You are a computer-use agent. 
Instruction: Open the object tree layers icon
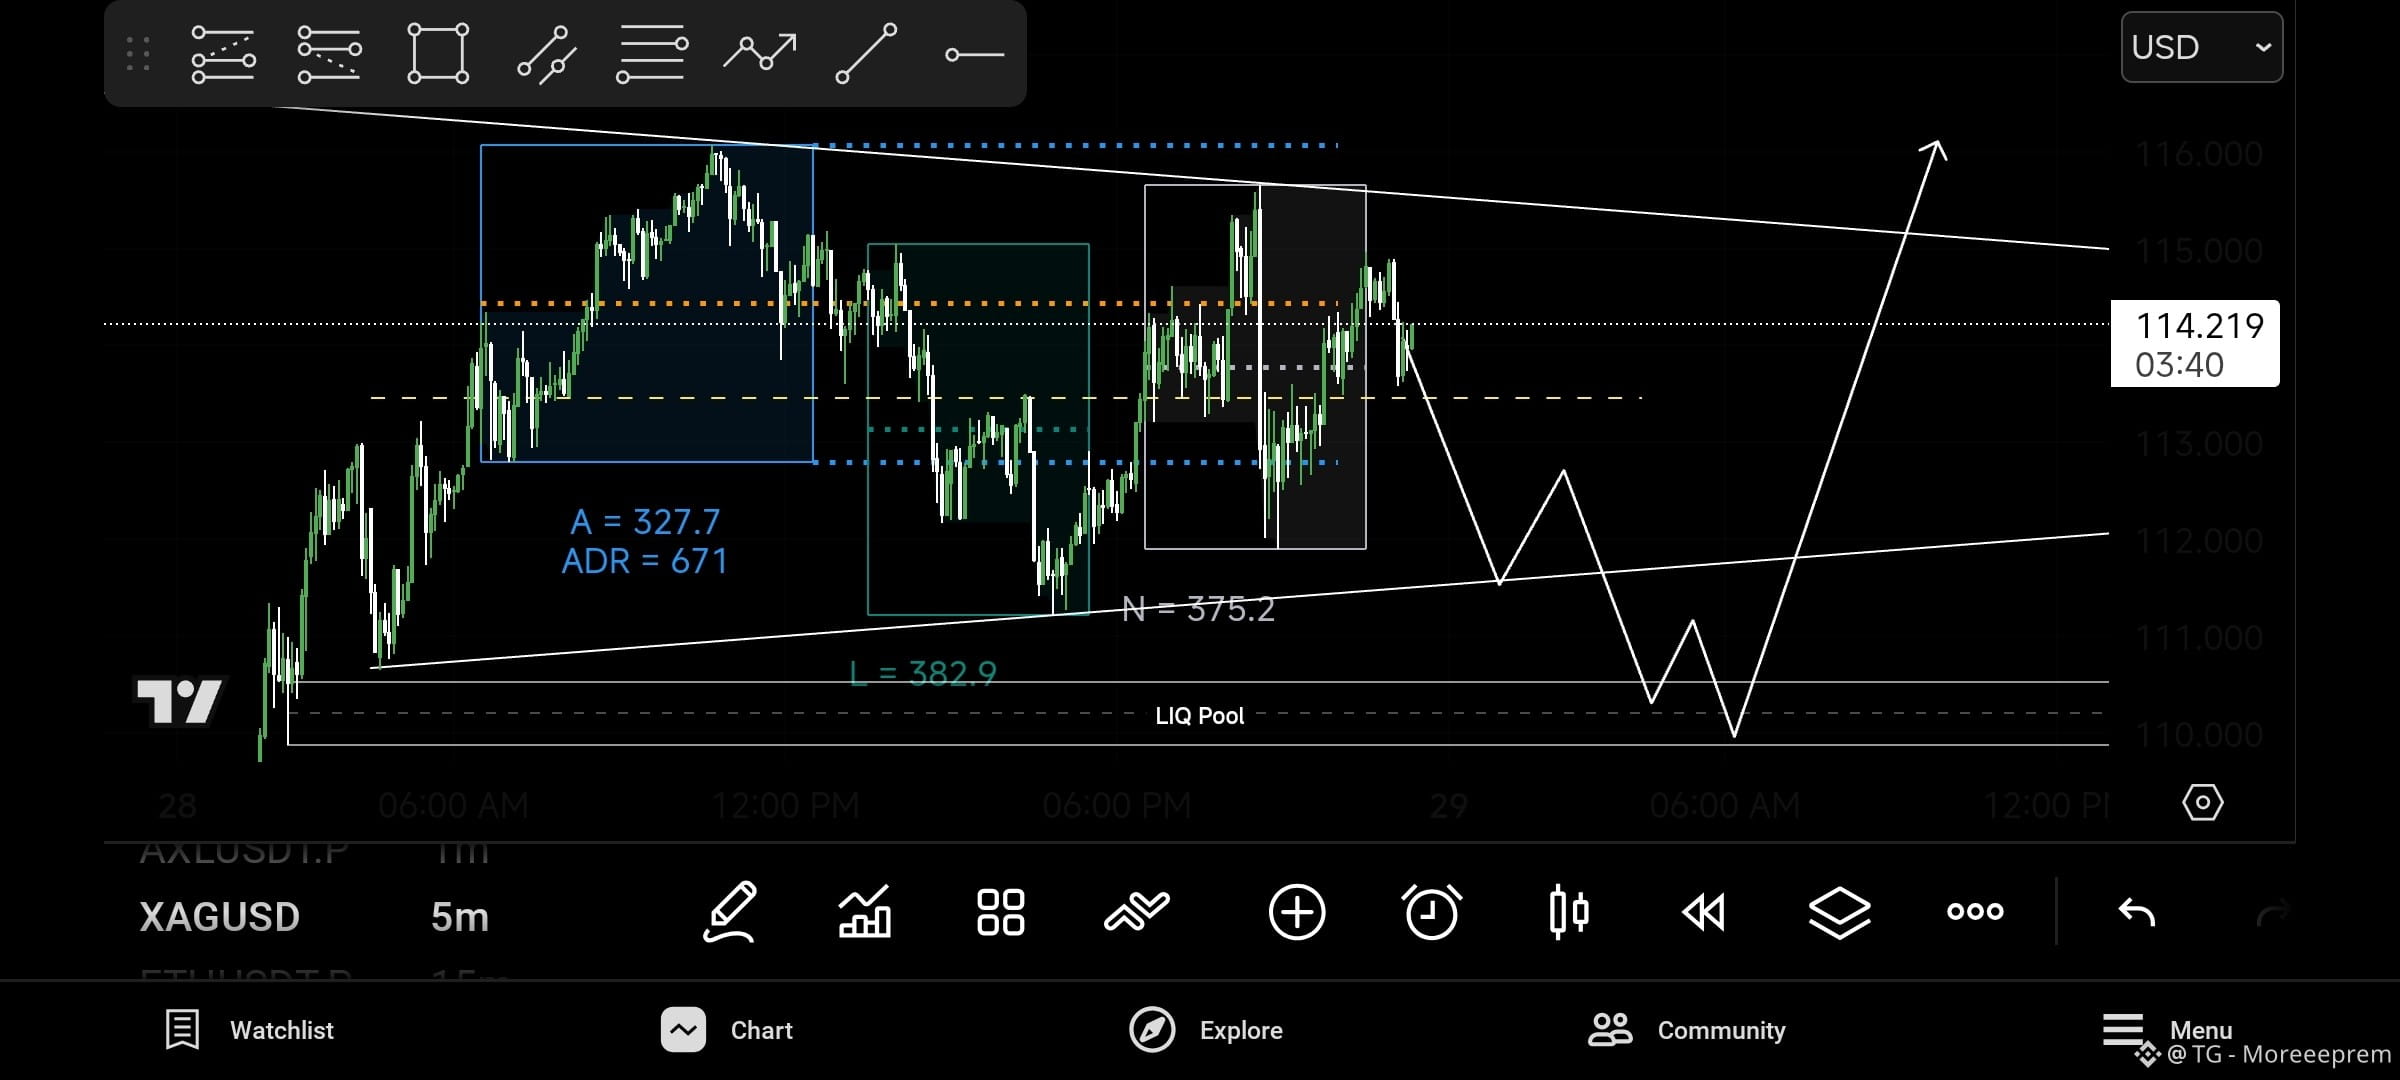click(1840, 912)
